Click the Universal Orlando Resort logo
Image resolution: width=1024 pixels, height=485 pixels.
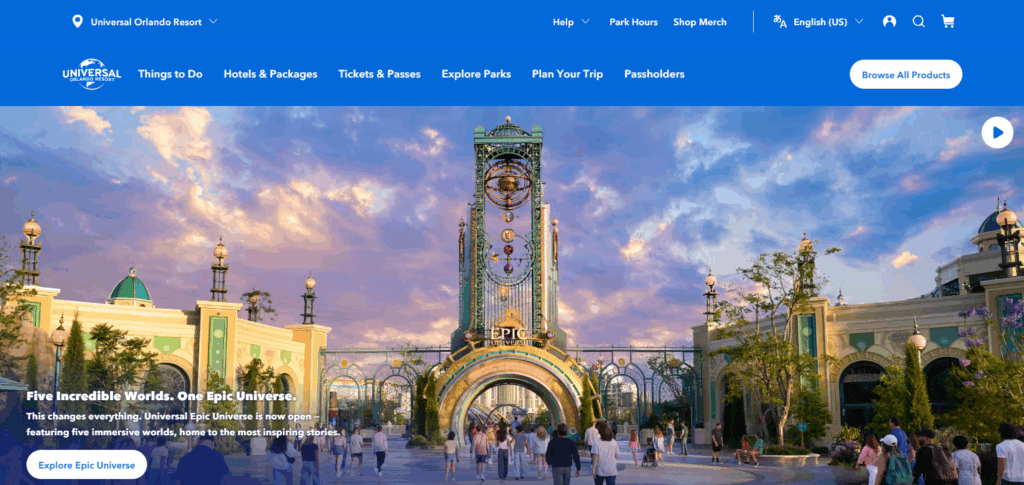91,74
